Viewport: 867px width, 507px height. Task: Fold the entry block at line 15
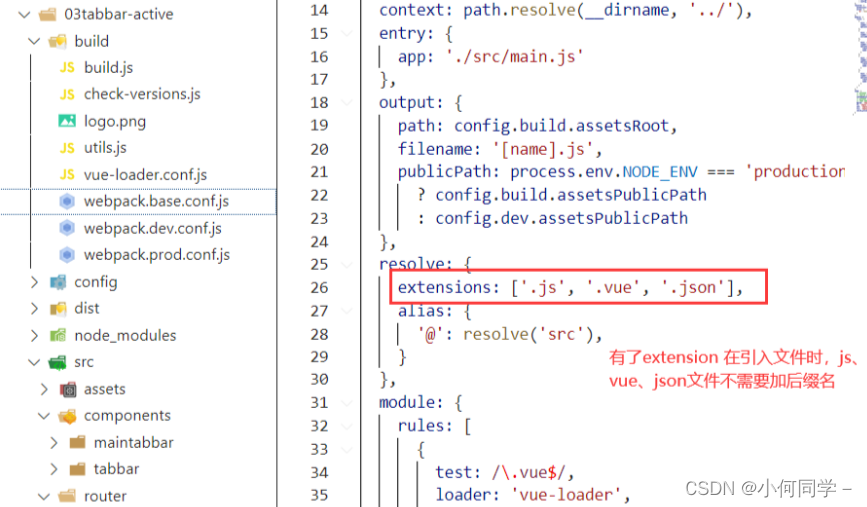tap(347, 34)
